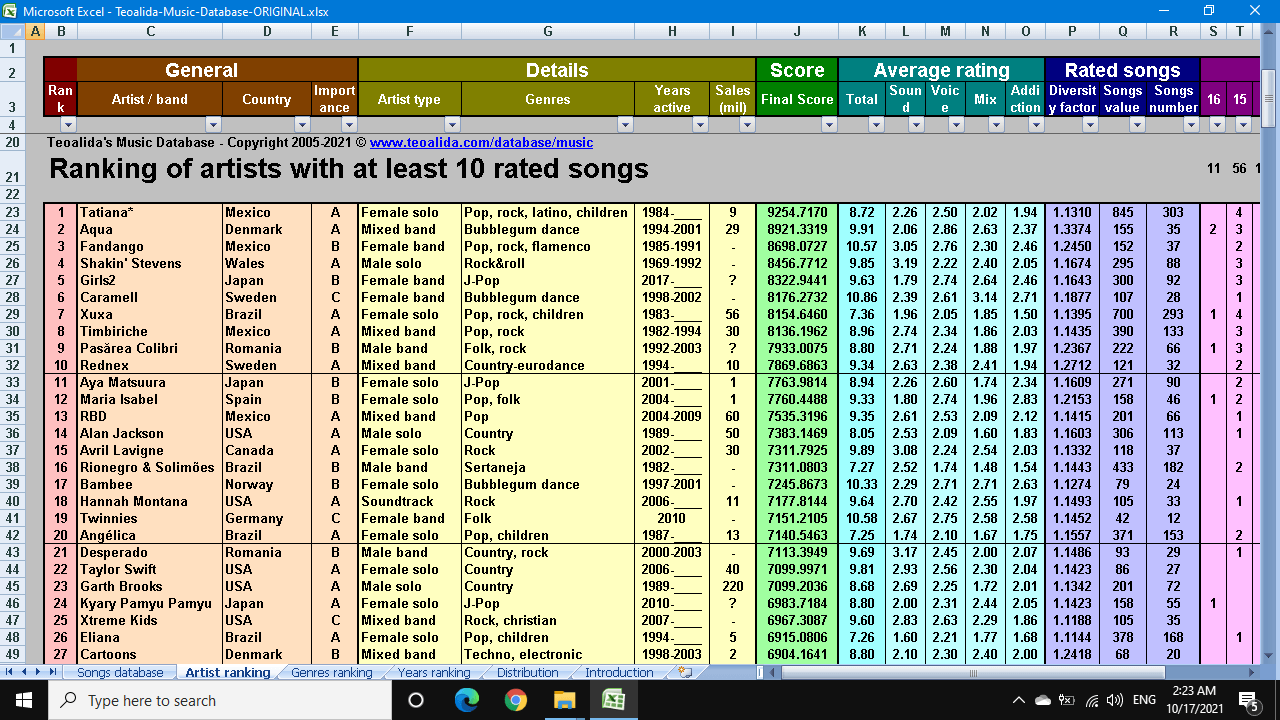Open the teoalida.com database music link

tap(481, 143)
